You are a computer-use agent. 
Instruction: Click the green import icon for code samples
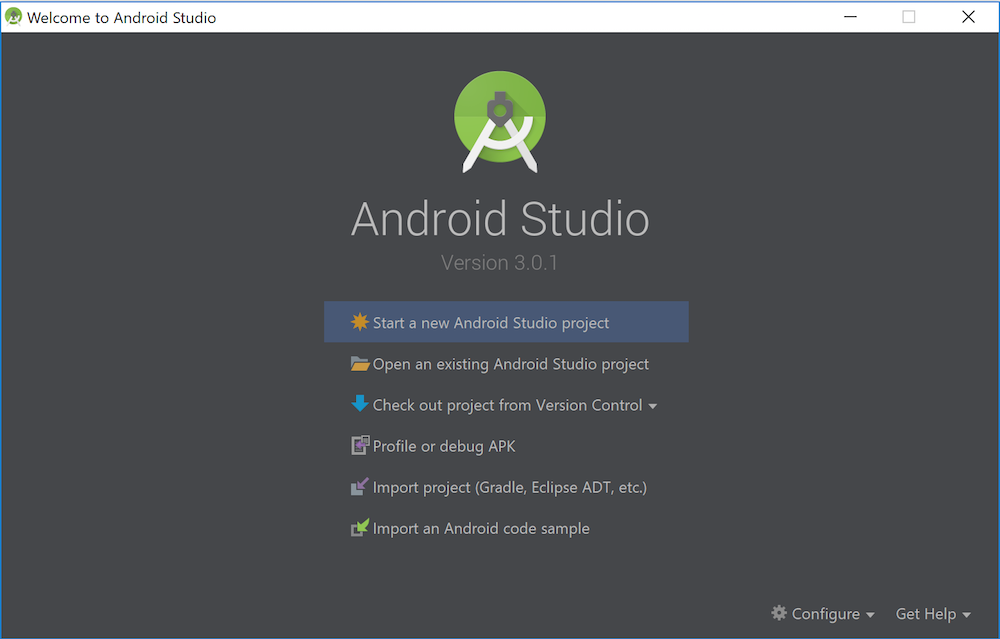coord(360,527)
